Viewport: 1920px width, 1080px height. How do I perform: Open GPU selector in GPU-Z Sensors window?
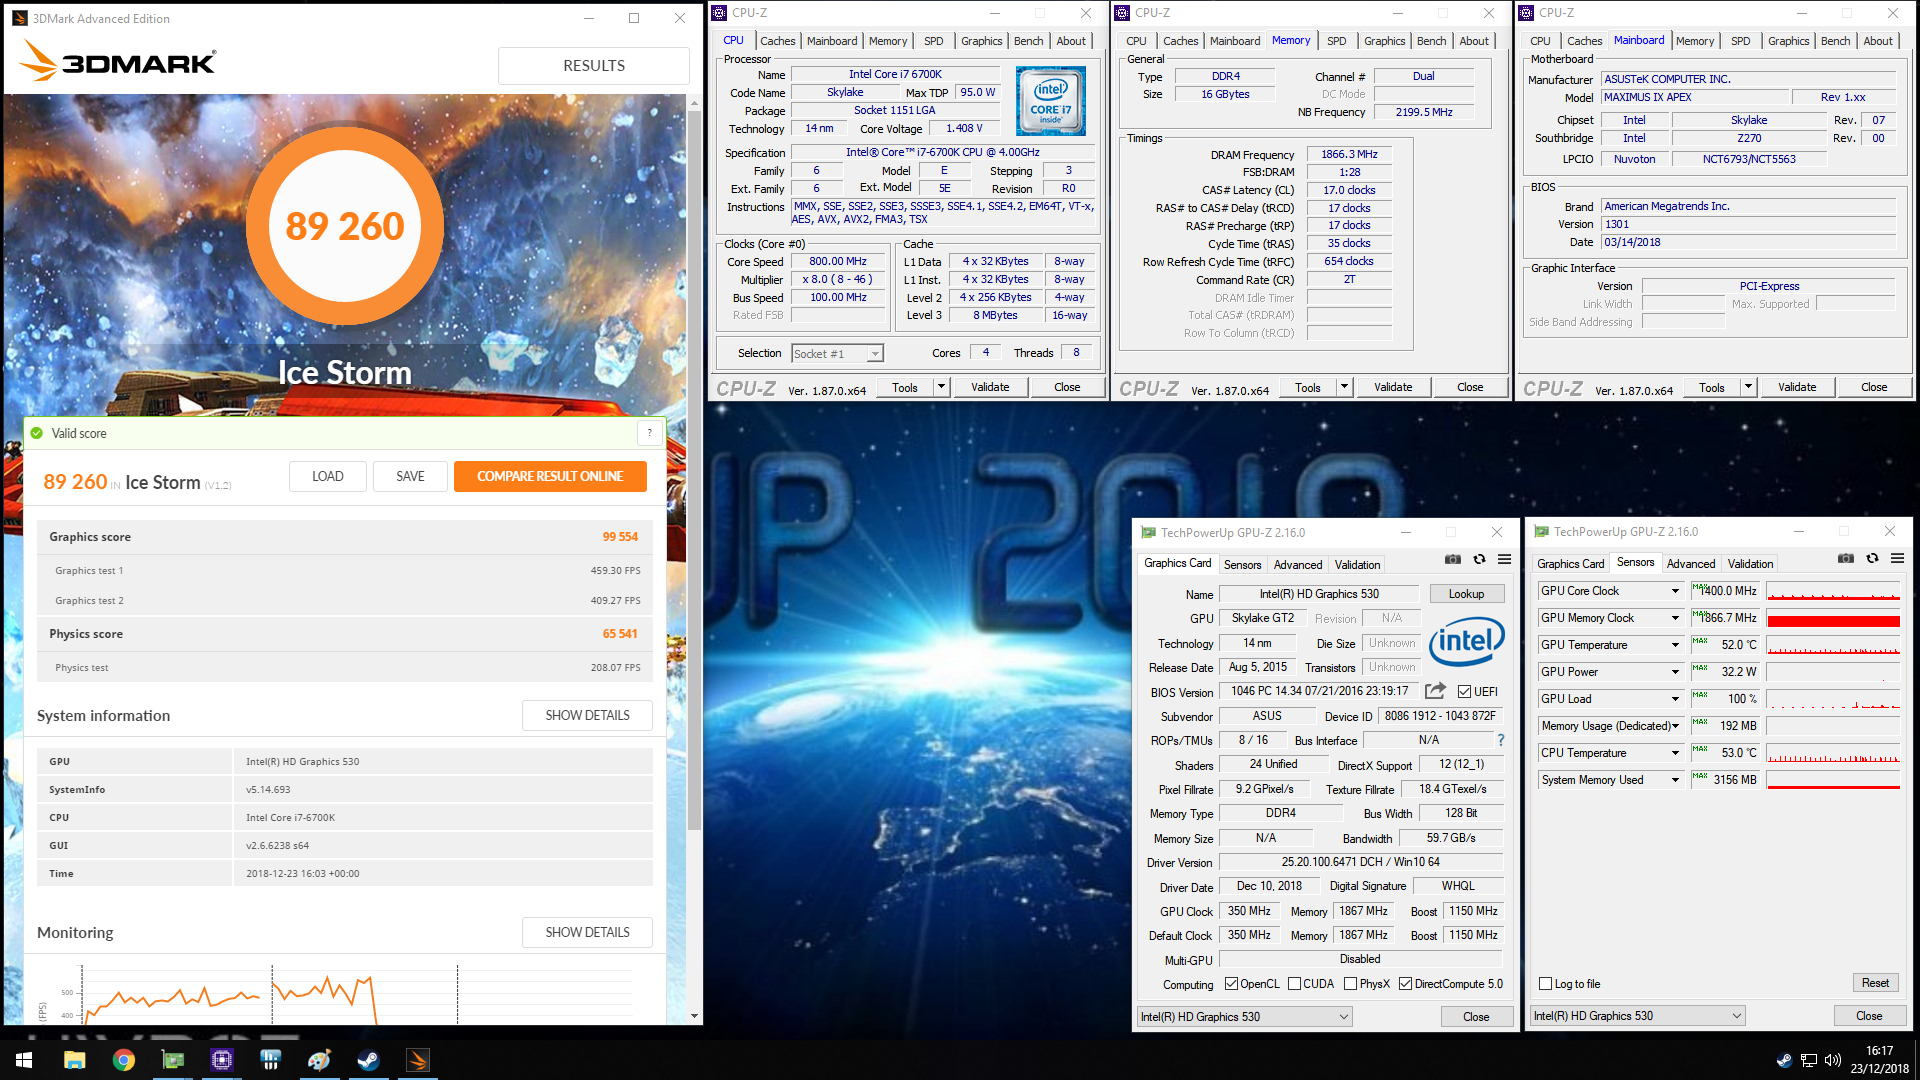(x=1638, y=1016)
